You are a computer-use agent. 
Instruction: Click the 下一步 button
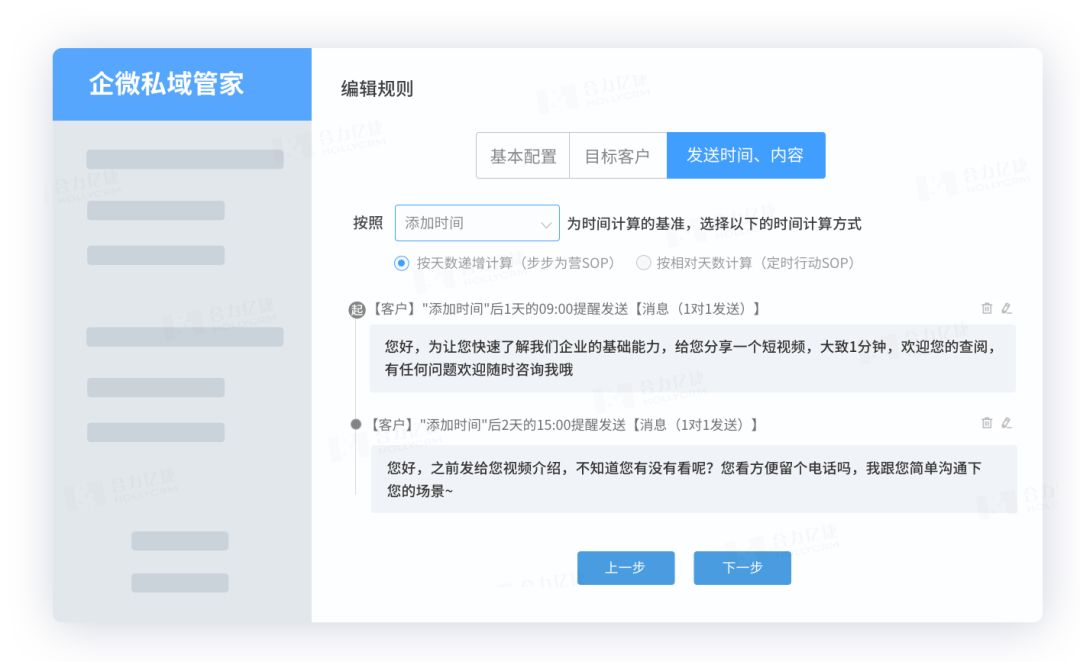click(742, 568)
